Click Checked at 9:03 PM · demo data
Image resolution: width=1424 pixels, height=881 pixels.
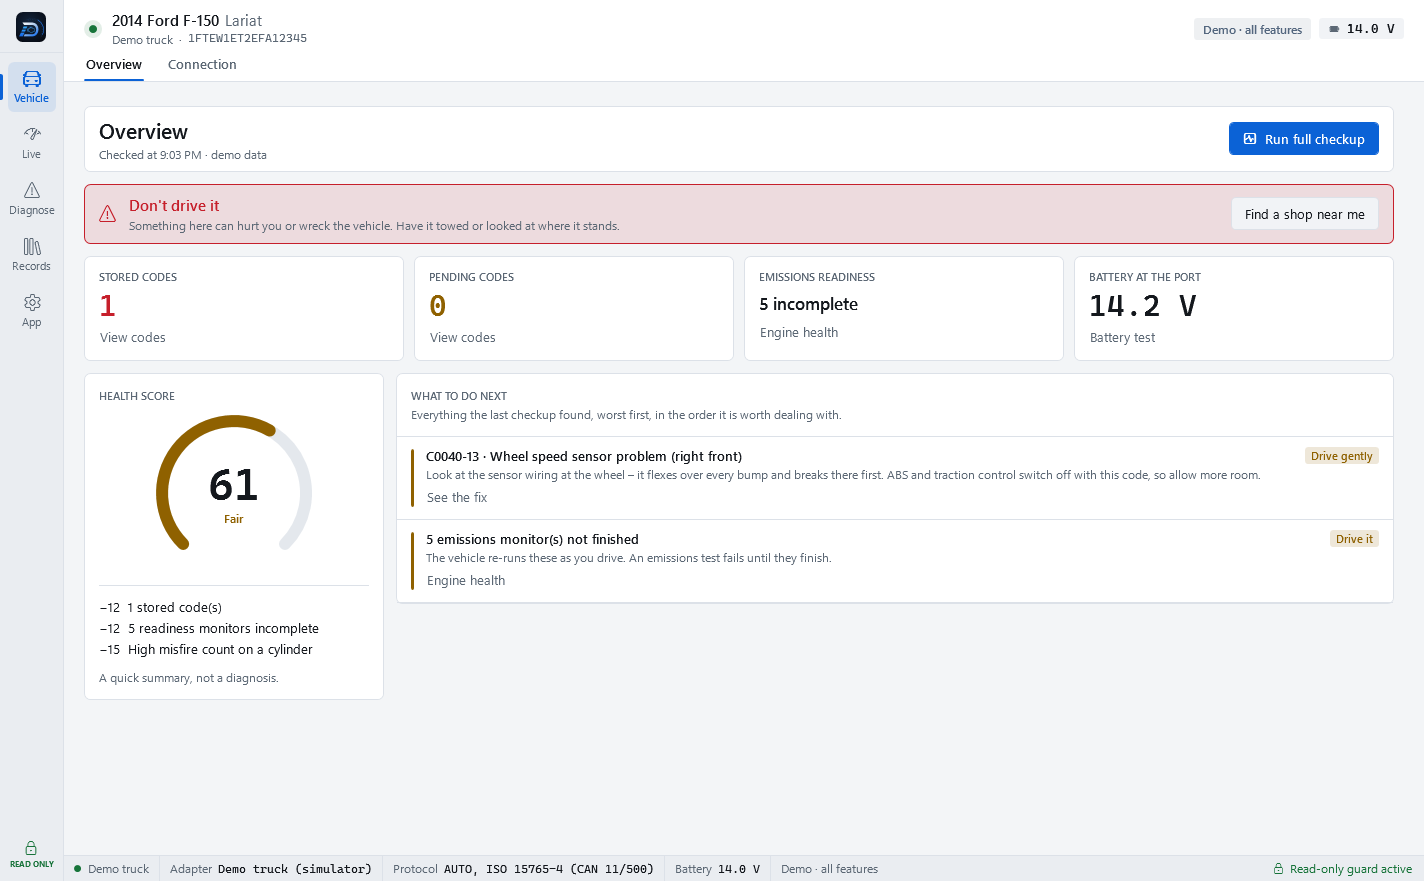tap(183, 155)
